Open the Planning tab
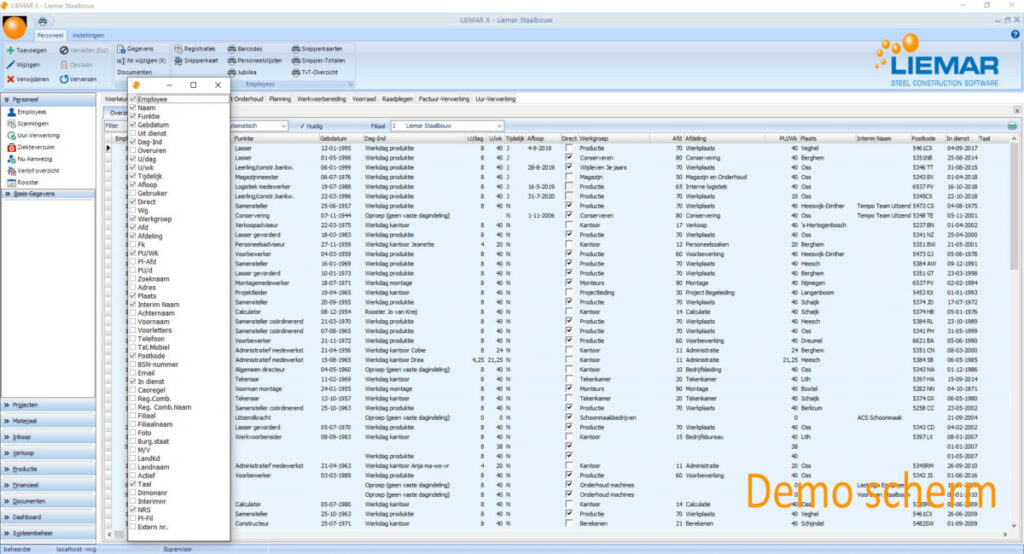Viewport: 1024px width, 554px height. (280, 99)
